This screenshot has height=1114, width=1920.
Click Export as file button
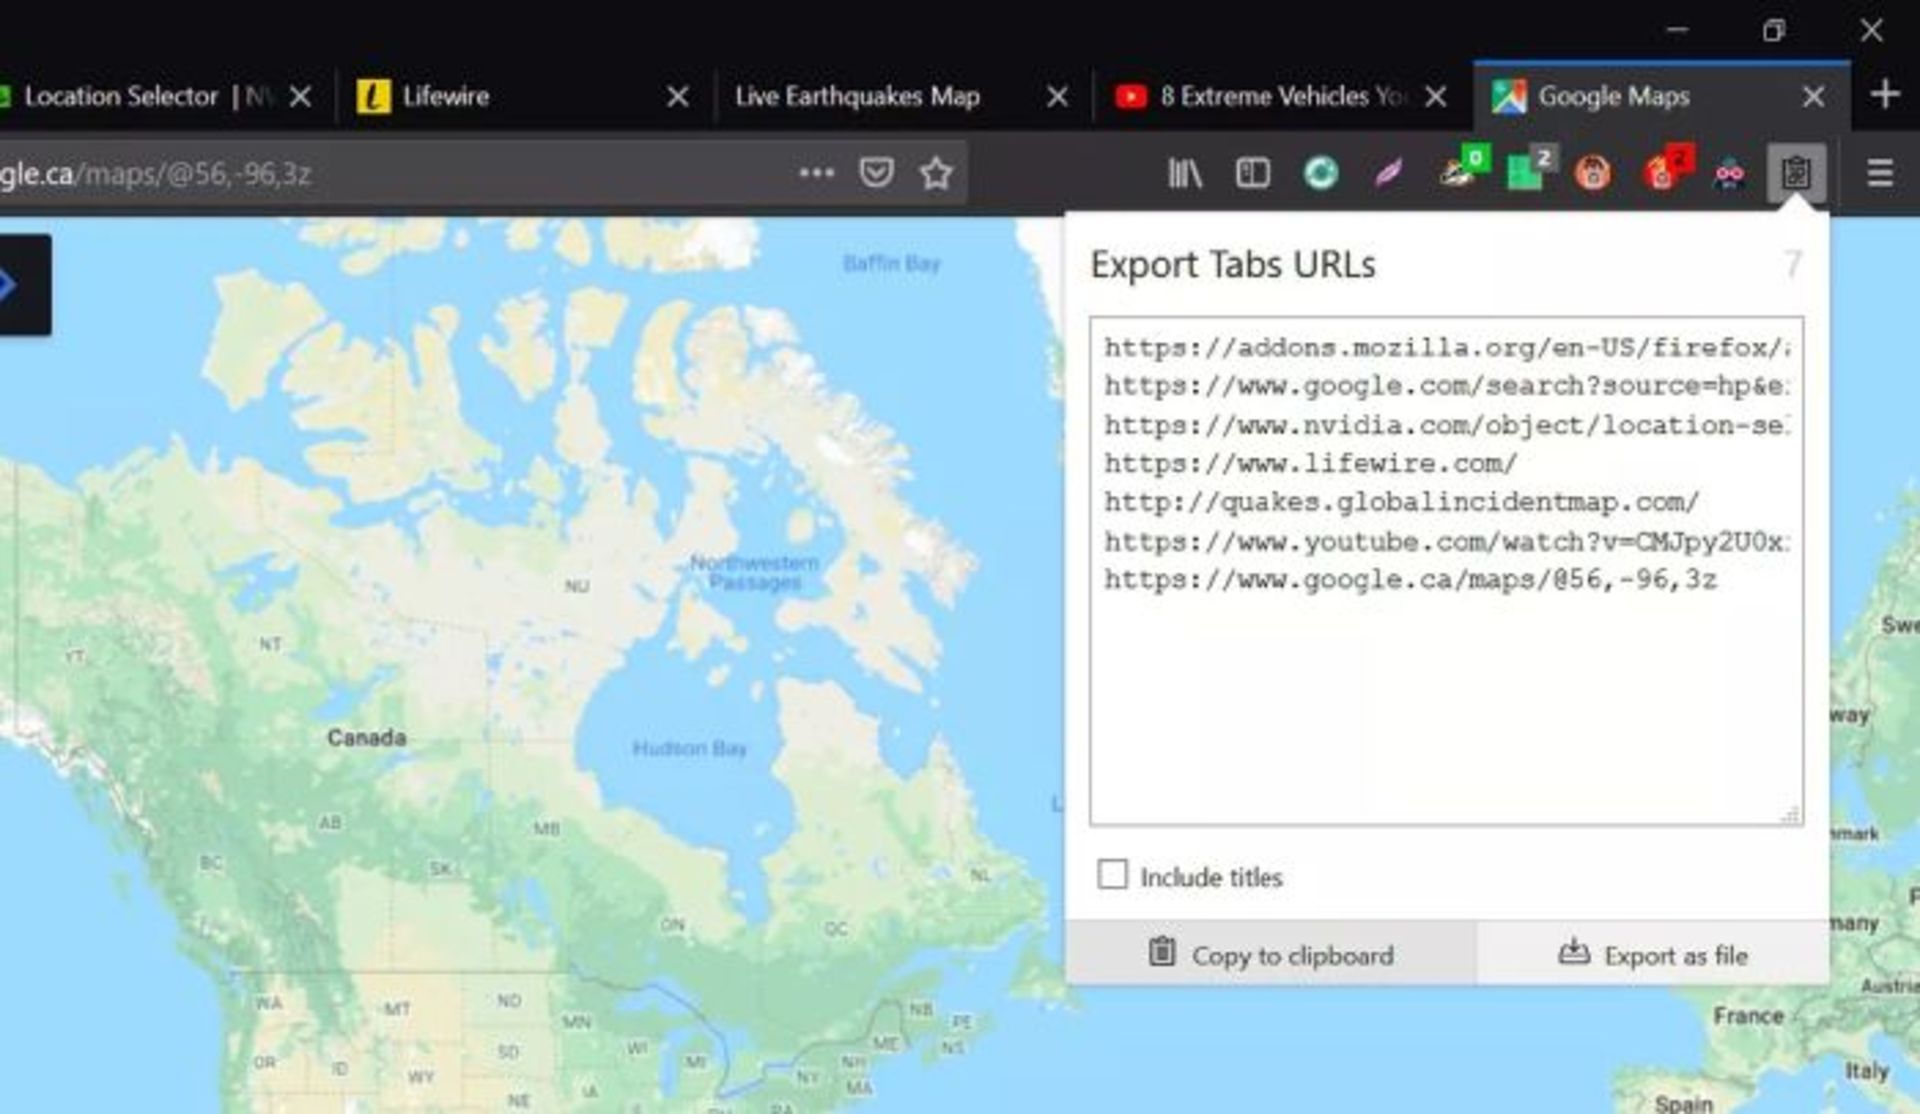tap(1650, 954)
